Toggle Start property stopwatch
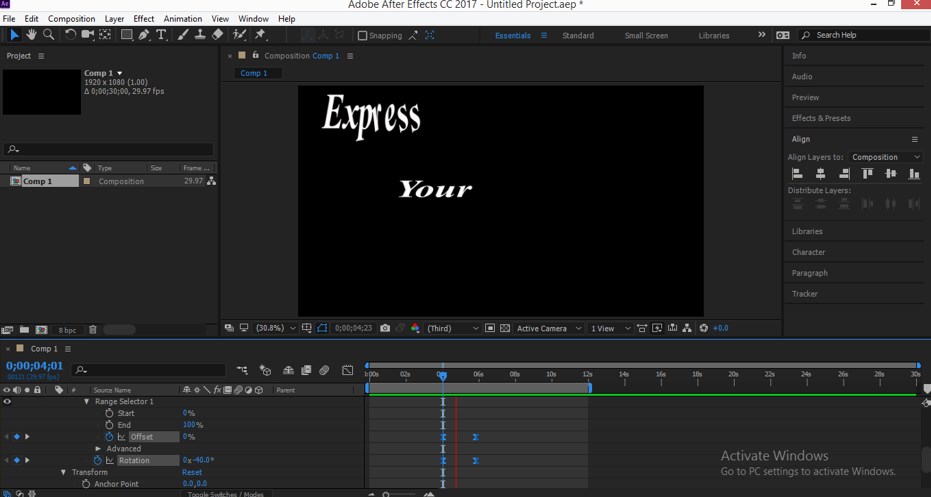931x497 pixels. [x=109, y=413]
